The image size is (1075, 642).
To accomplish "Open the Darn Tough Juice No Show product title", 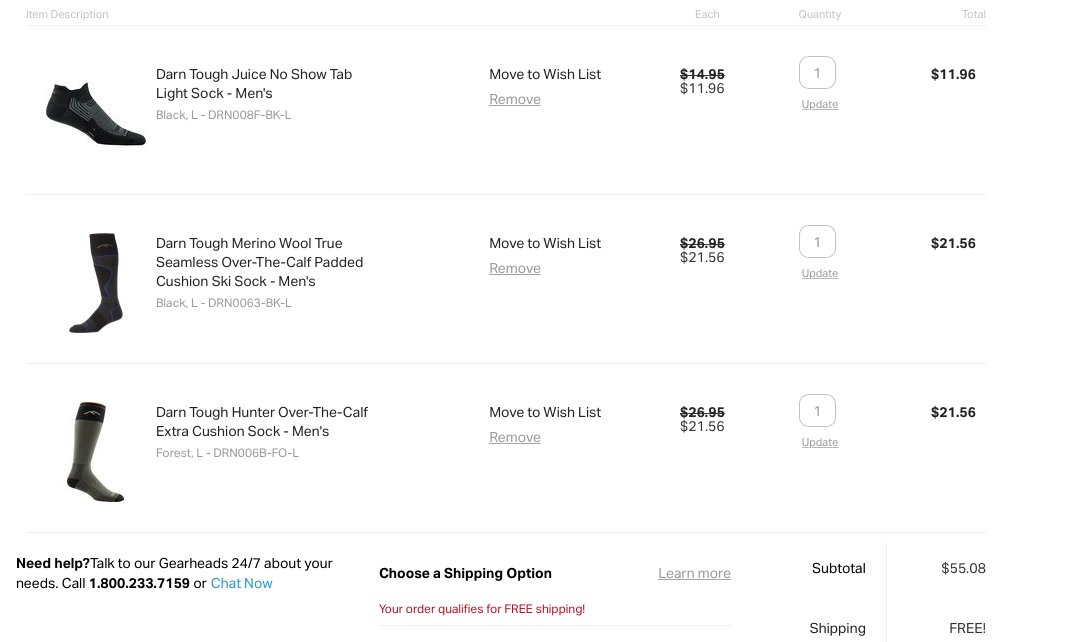I will point(254,84).
